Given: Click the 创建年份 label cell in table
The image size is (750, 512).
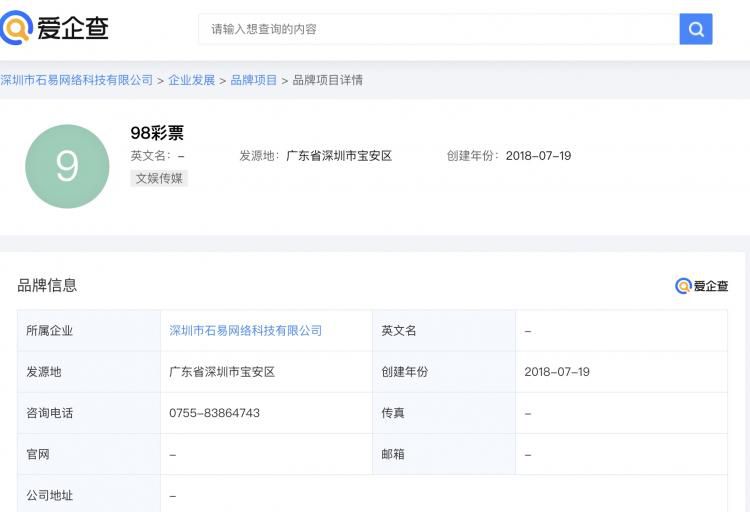Looking at the screenshot, I should click(x=444, y=372).
